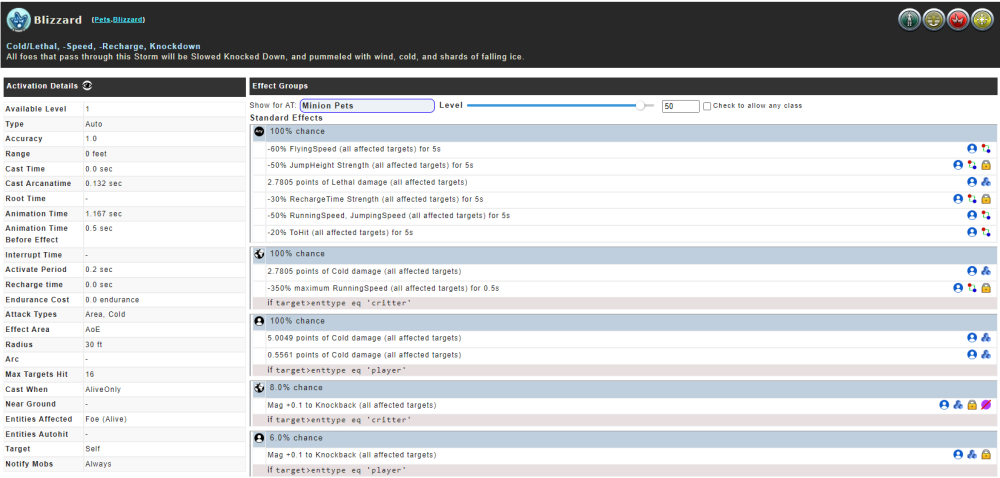Click the lock icon on JumpHeight Strength row
This screenshot has height=478, width=1000.
coord(985,165)
